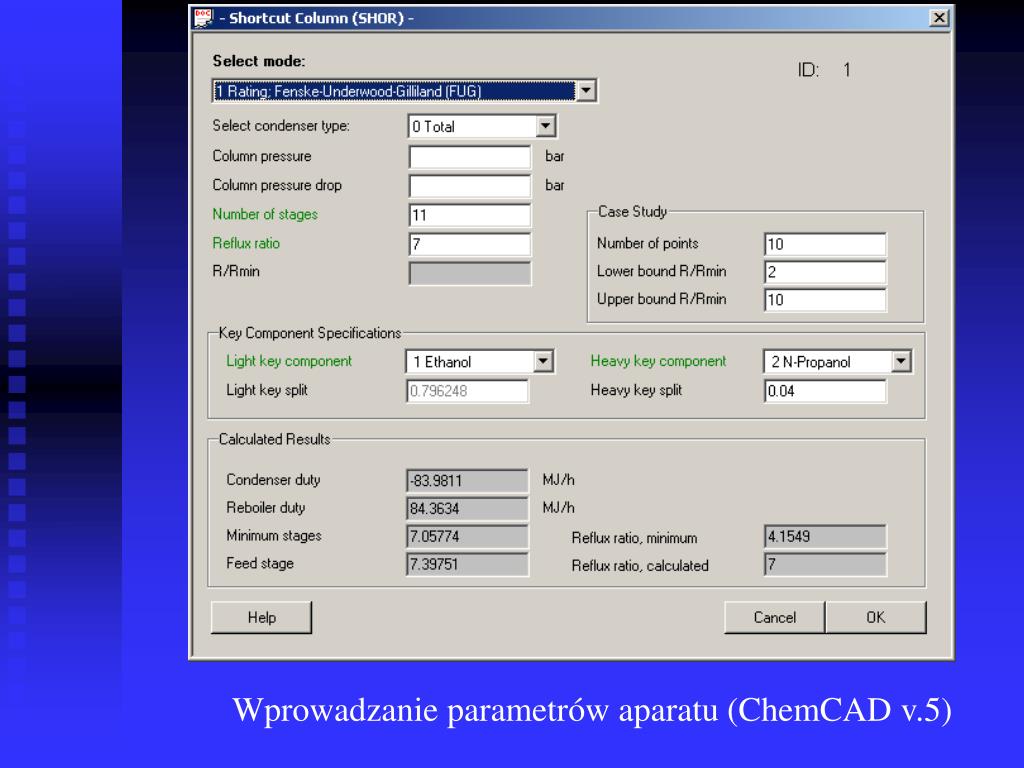This screenshot has width=1024, height=768.
Task: Select the Upper bound R/Rmin field
Action: (825, 300)
